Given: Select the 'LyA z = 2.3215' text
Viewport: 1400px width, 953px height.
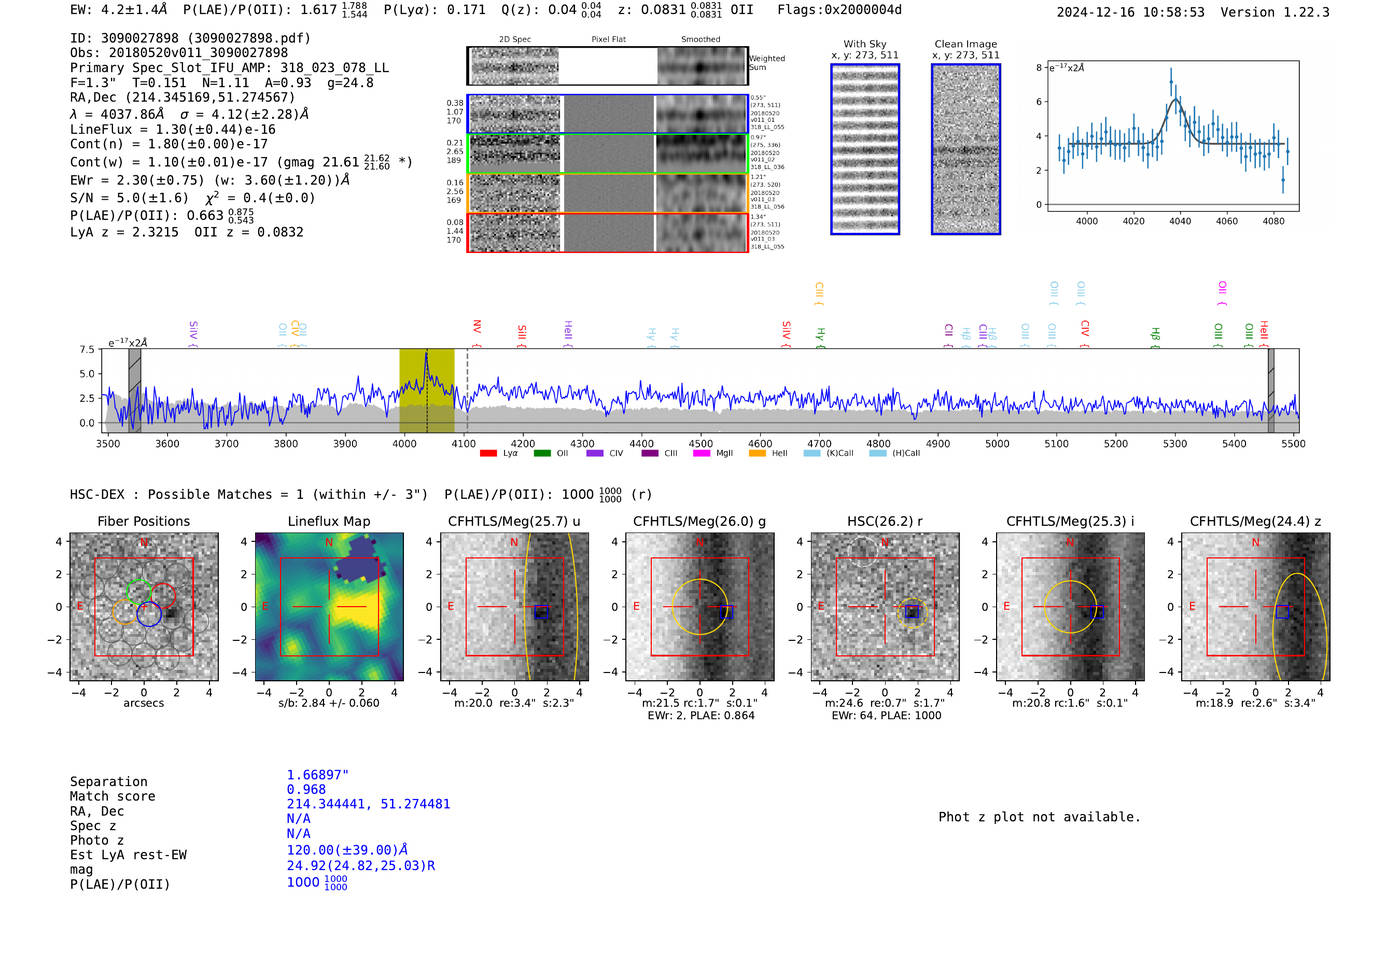Looking at the screenshot, I should 124,232.
